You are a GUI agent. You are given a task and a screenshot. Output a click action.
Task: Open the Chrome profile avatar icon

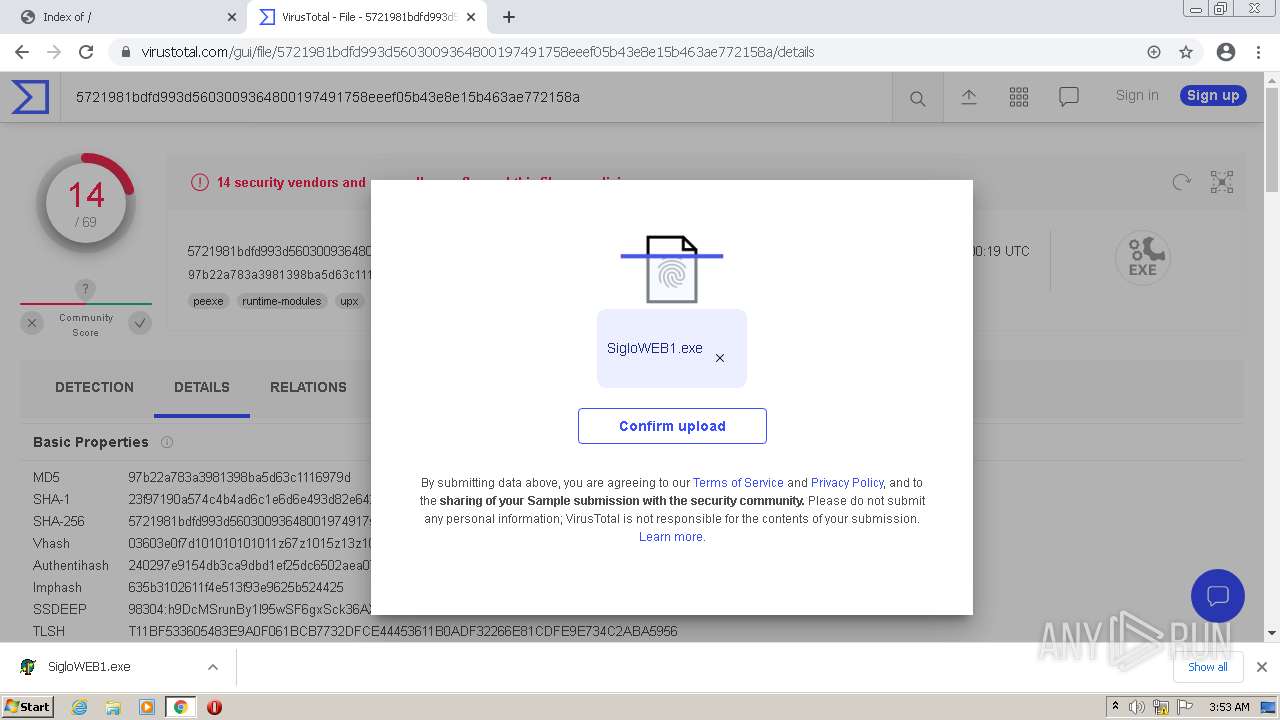coord(1226,52)
